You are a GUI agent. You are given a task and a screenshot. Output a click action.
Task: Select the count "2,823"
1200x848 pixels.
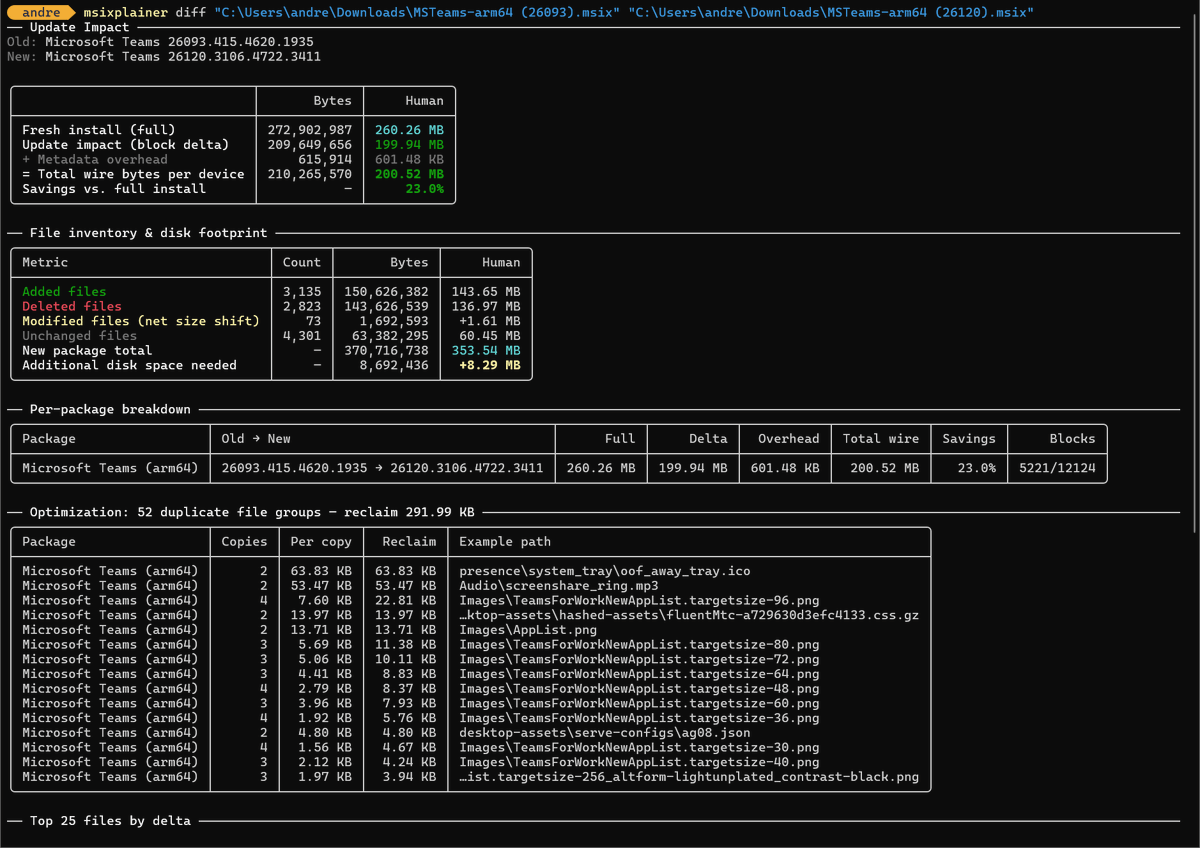tap(302, 306)
